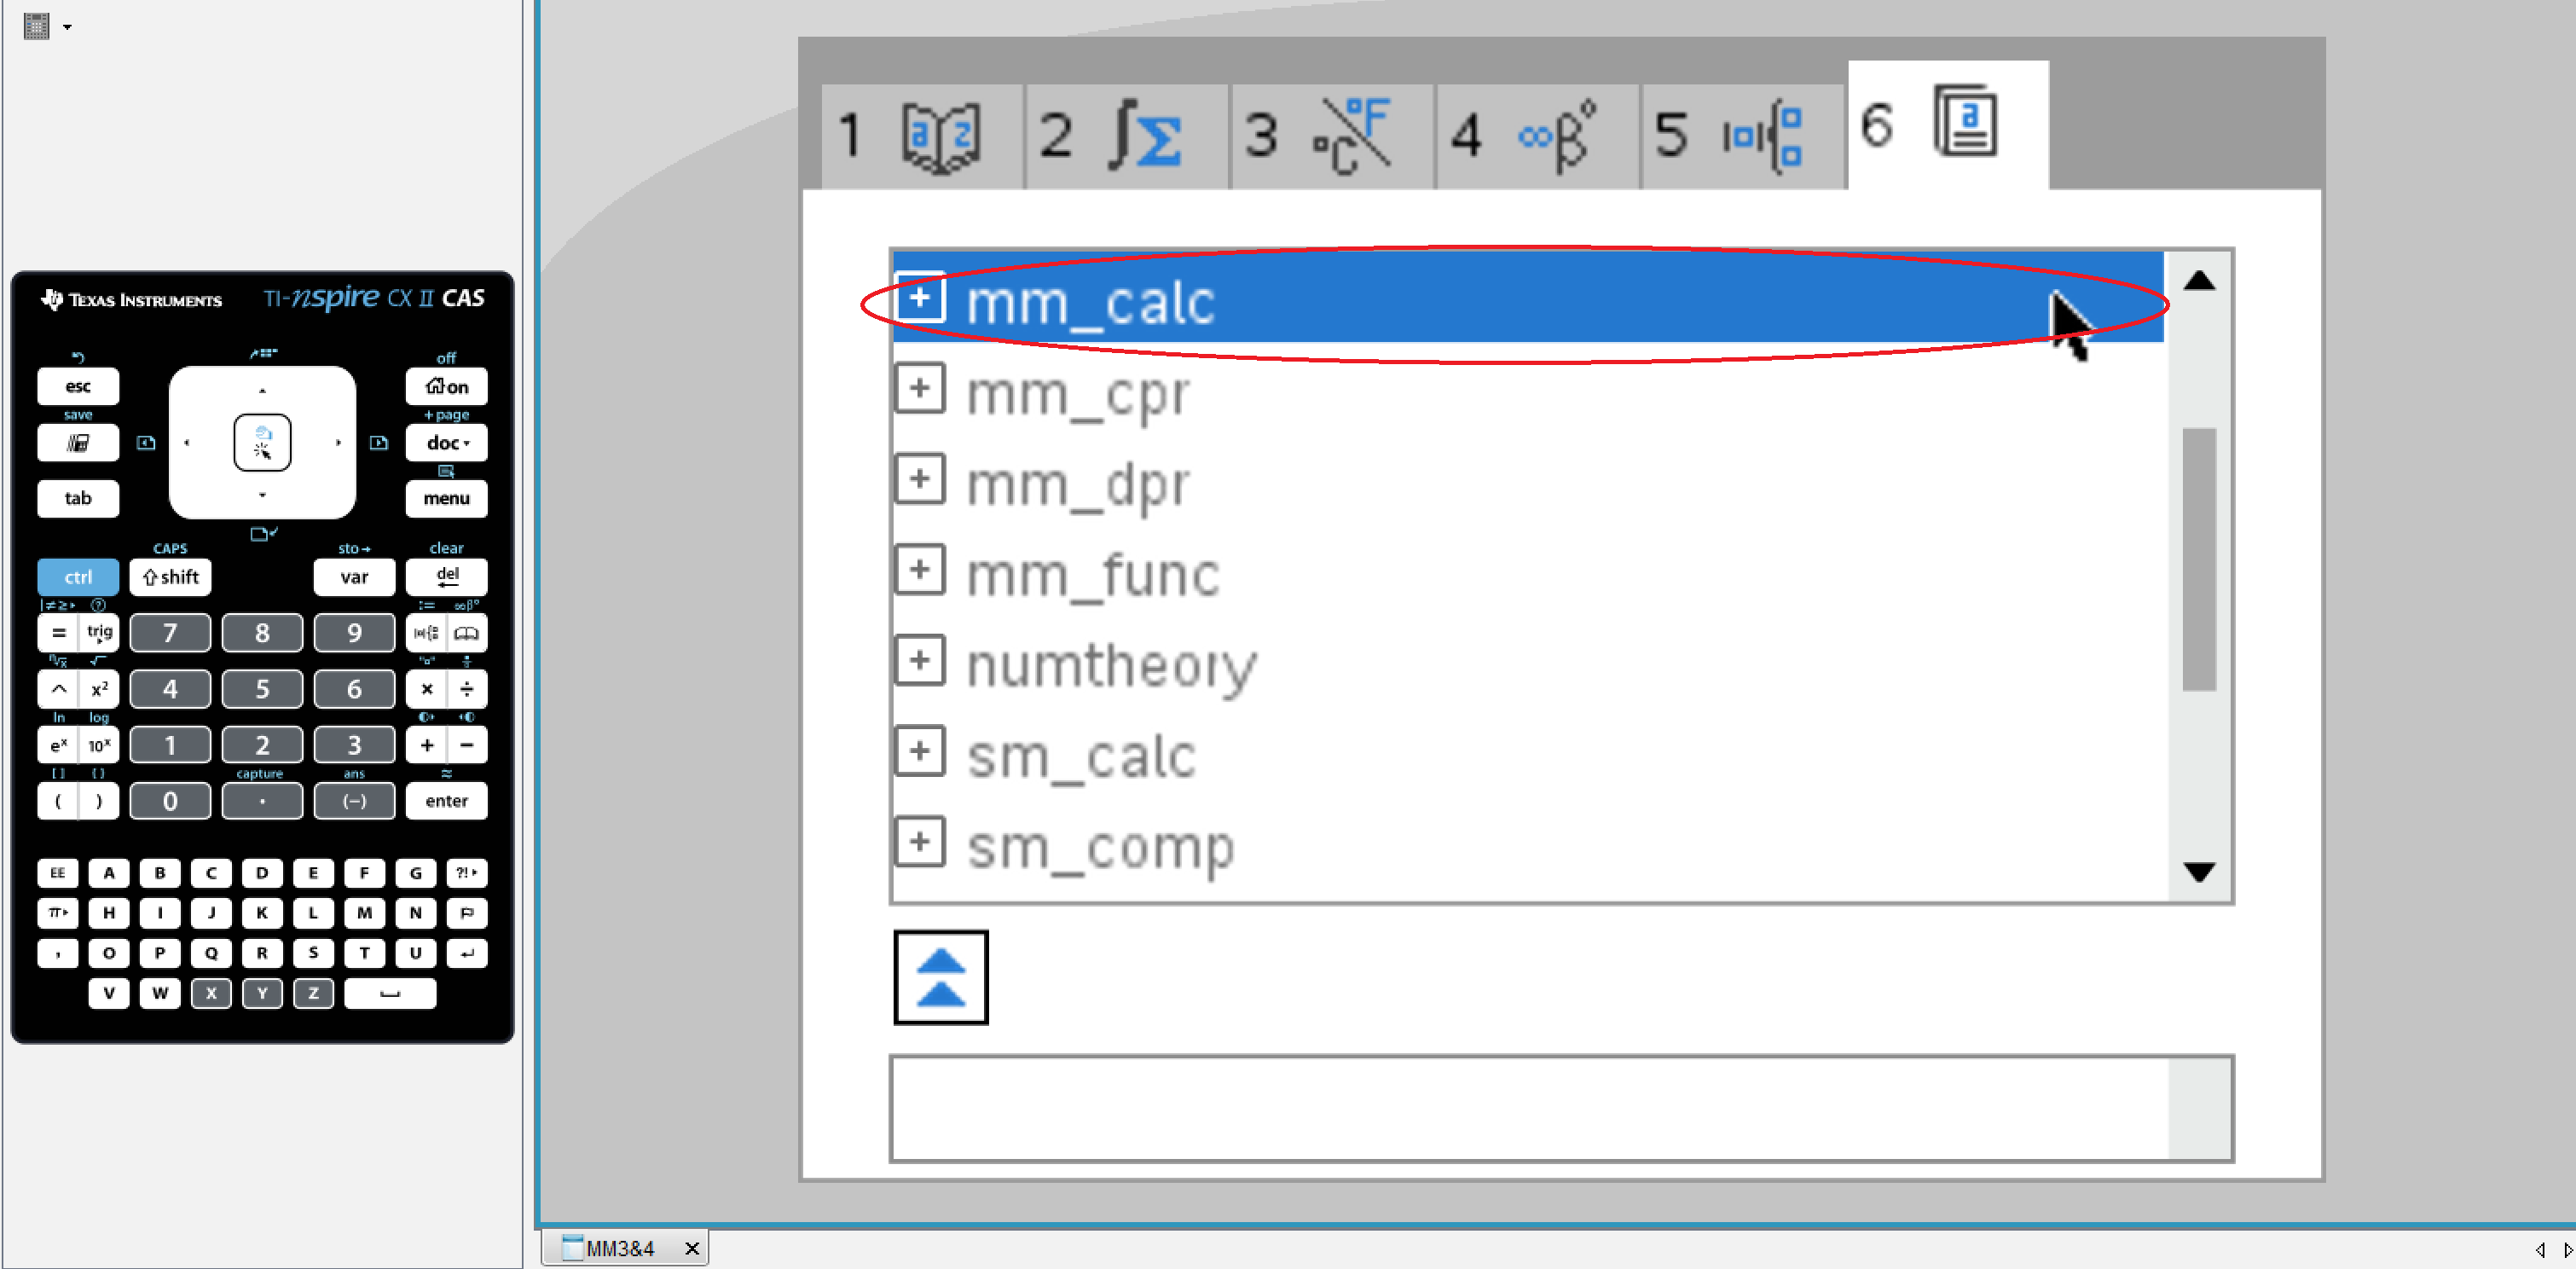Click the EE key
2576x1269 pixels.
(58, 873)
